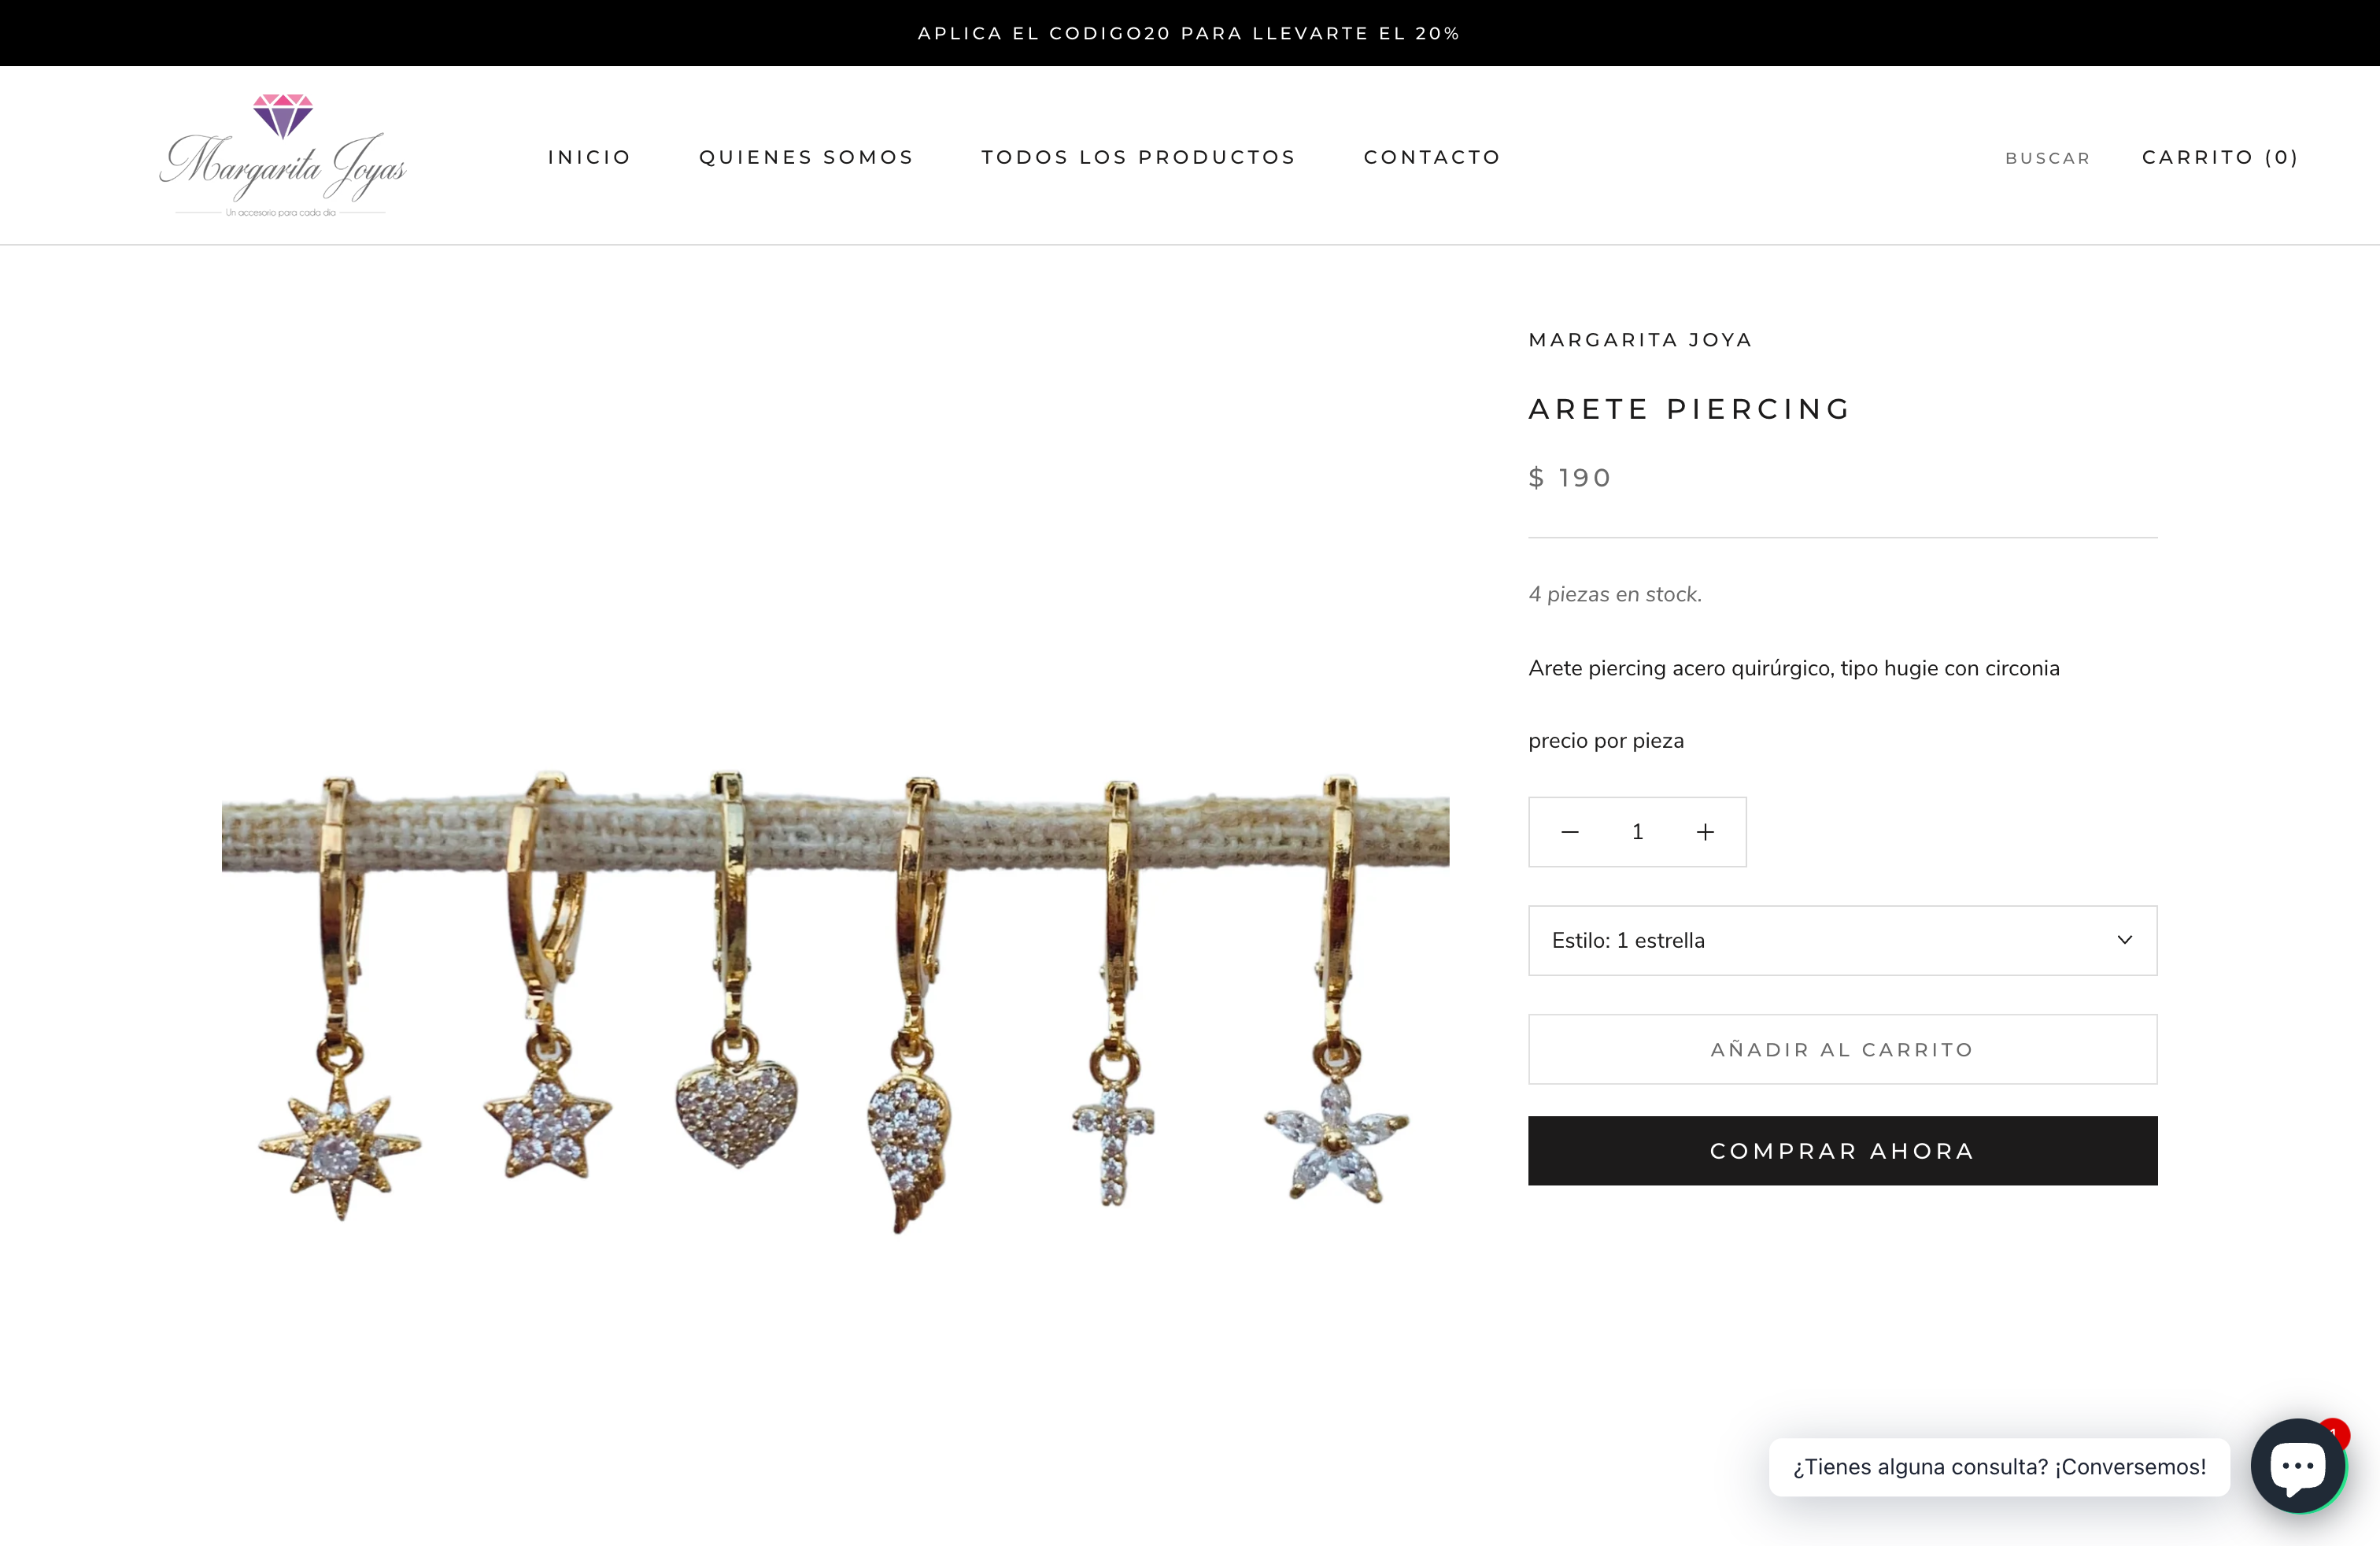Viewport: 2380px width, 1546px height.
Task: Click the earrings product image
Action: tap(835, 1000)
